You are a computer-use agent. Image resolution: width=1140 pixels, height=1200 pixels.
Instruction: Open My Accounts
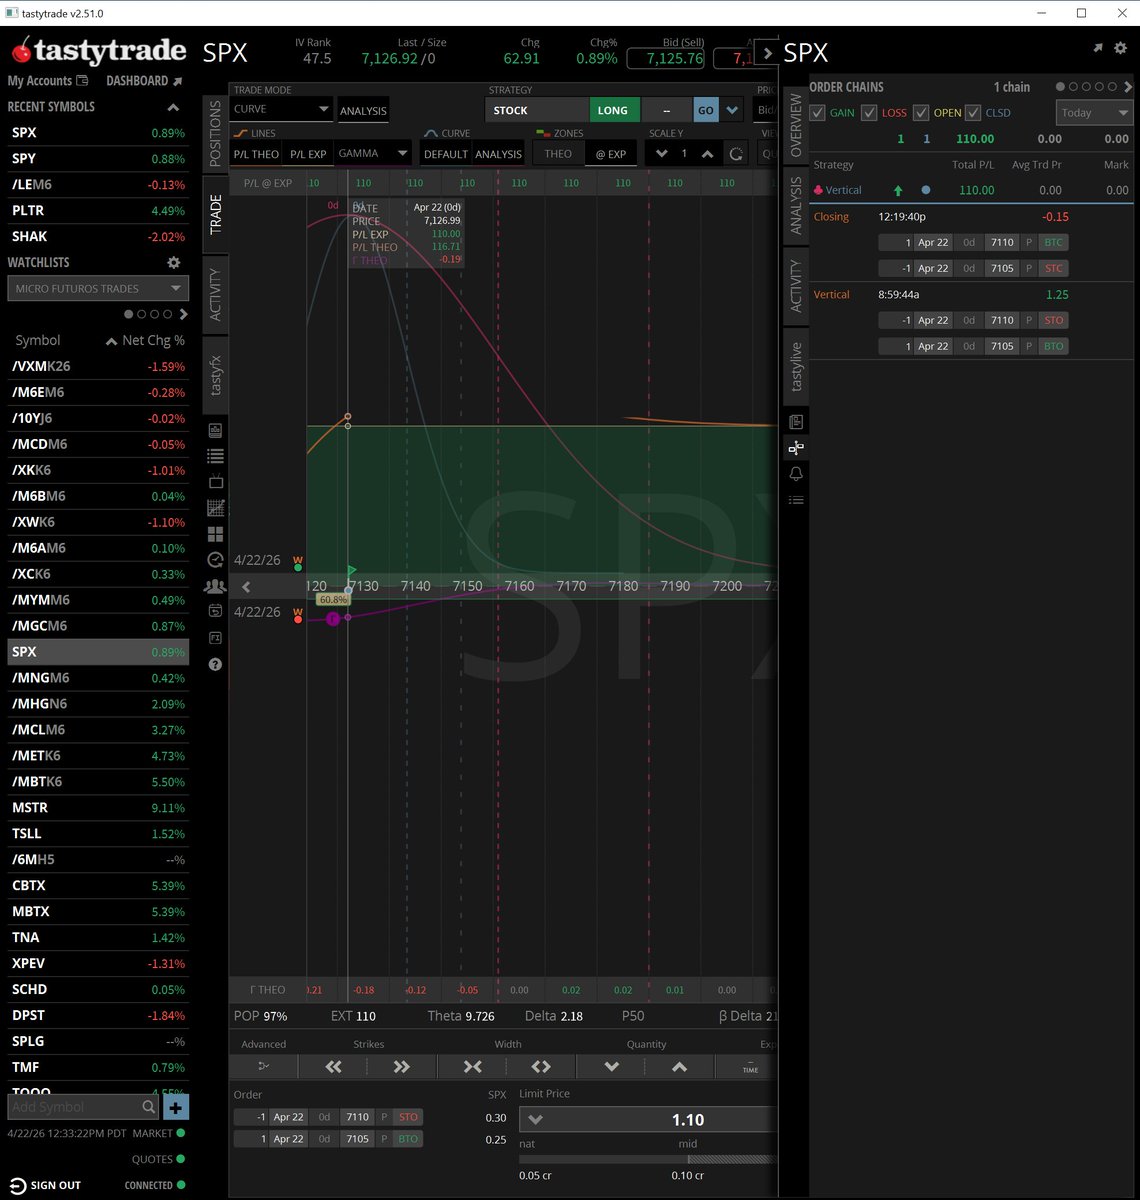(48, 81)
